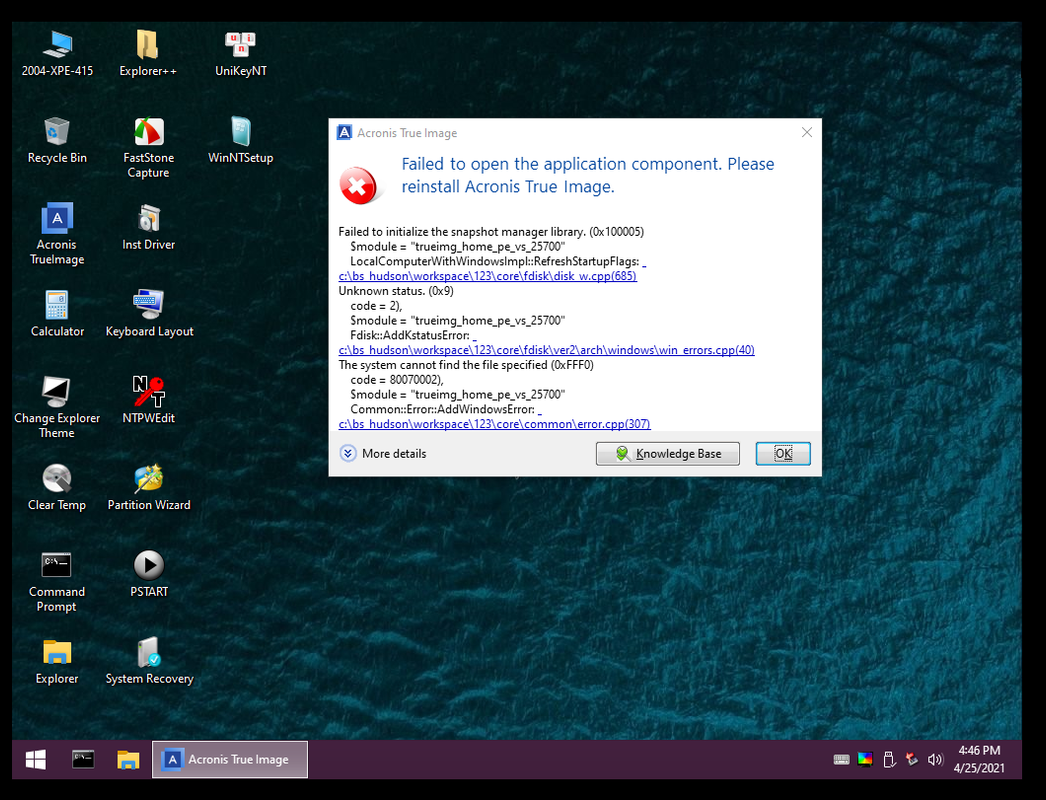
Task: Open the Calculator shortcut
Action: pyautogui.click(x=57, y=314)
